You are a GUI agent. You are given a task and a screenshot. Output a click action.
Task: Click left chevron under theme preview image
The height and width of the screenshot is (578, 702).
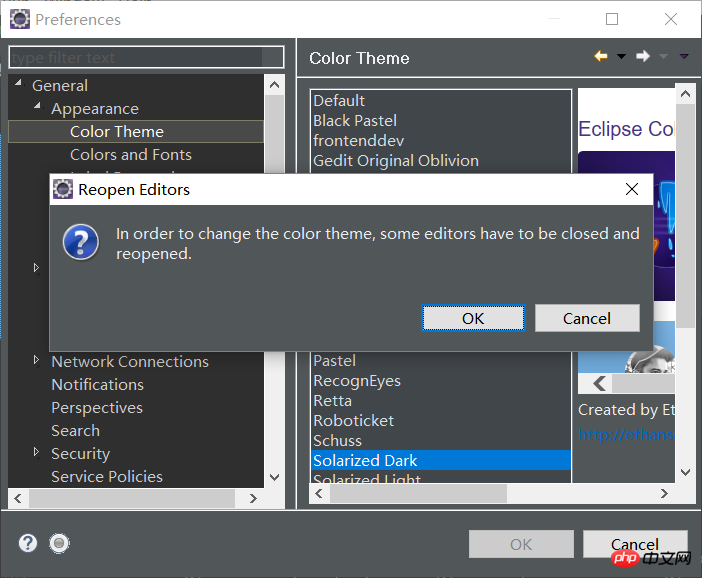pyautogui.click(x=599, y=383)
